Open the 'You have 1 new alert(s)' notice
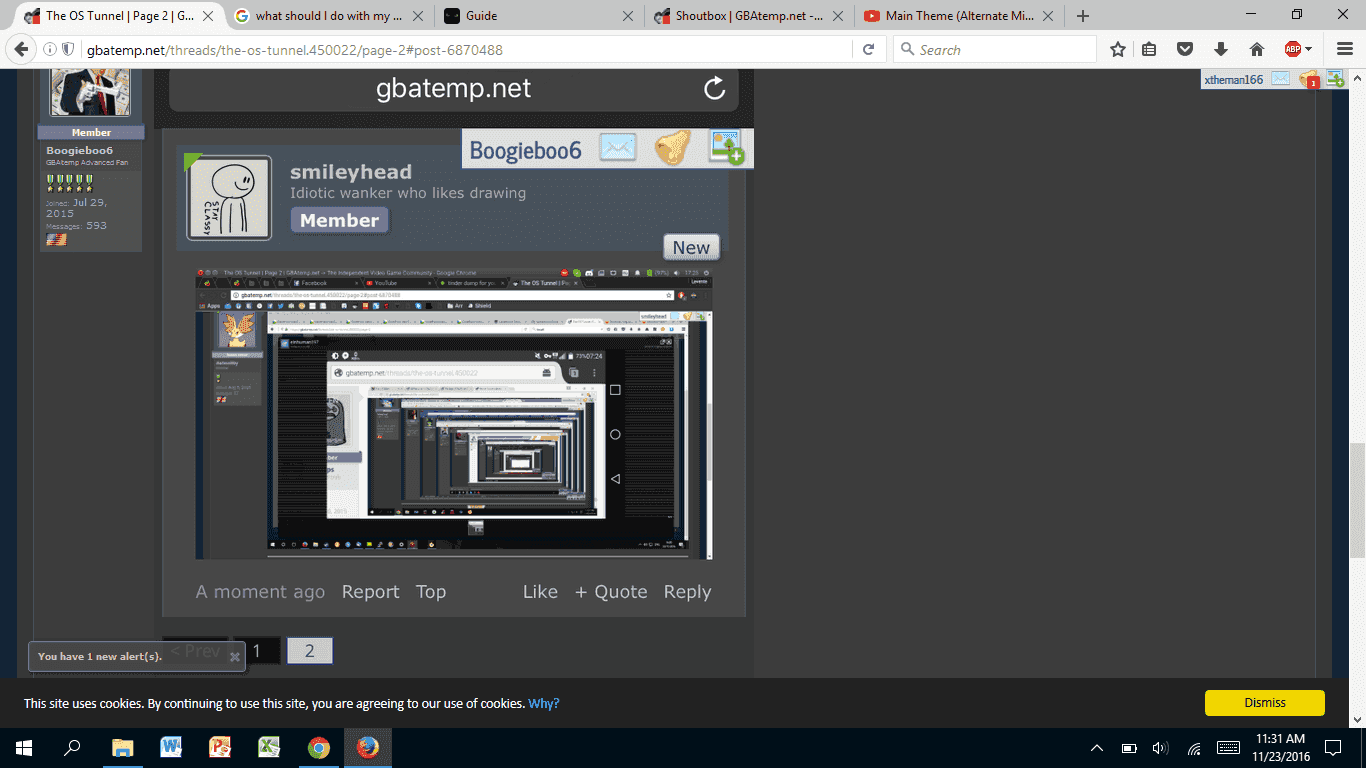The width and height of the screenshot is (1366, 768). pos(100,657)
